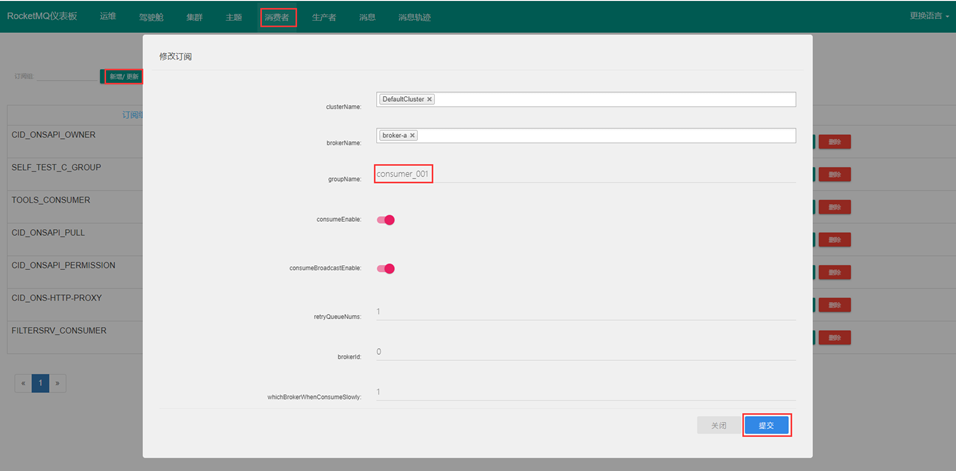Screen dimensions: 956x471
Task: Click the groupName input field
Action: [x=586, y=174]
